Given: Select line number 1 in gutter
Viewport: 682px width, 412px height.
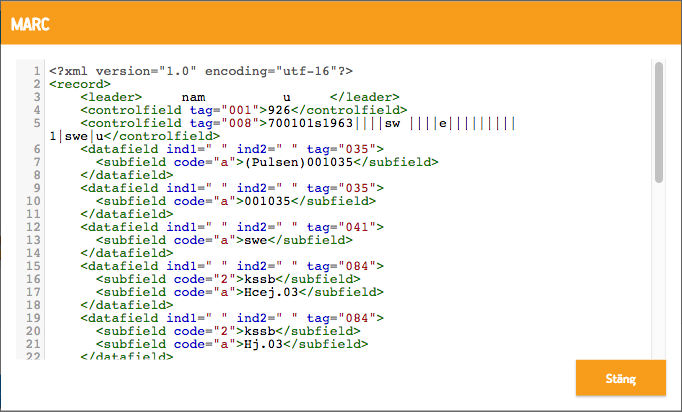Looking at the screenshot, I should click(x=37, y=71).
